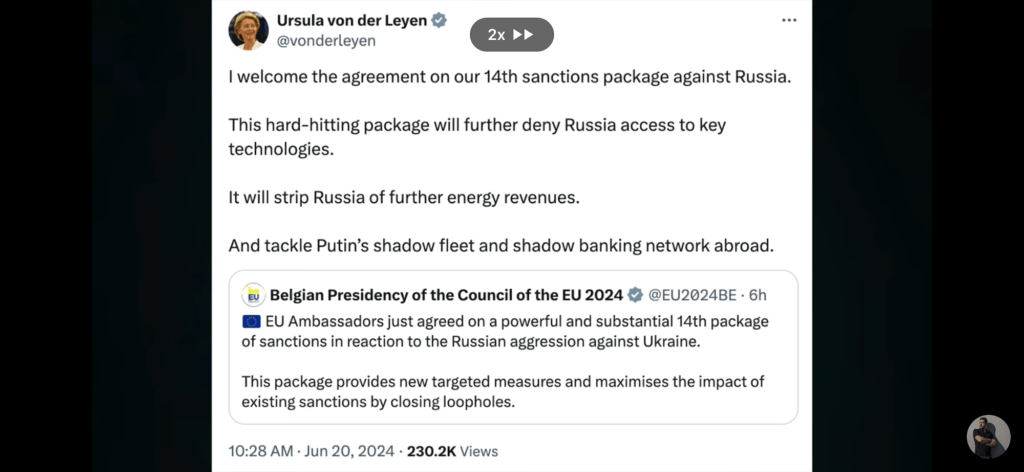1024x472 pixels.
Task: Click the verified badge beside Ursula von der Leyen
Action: (x=439, y=21)
